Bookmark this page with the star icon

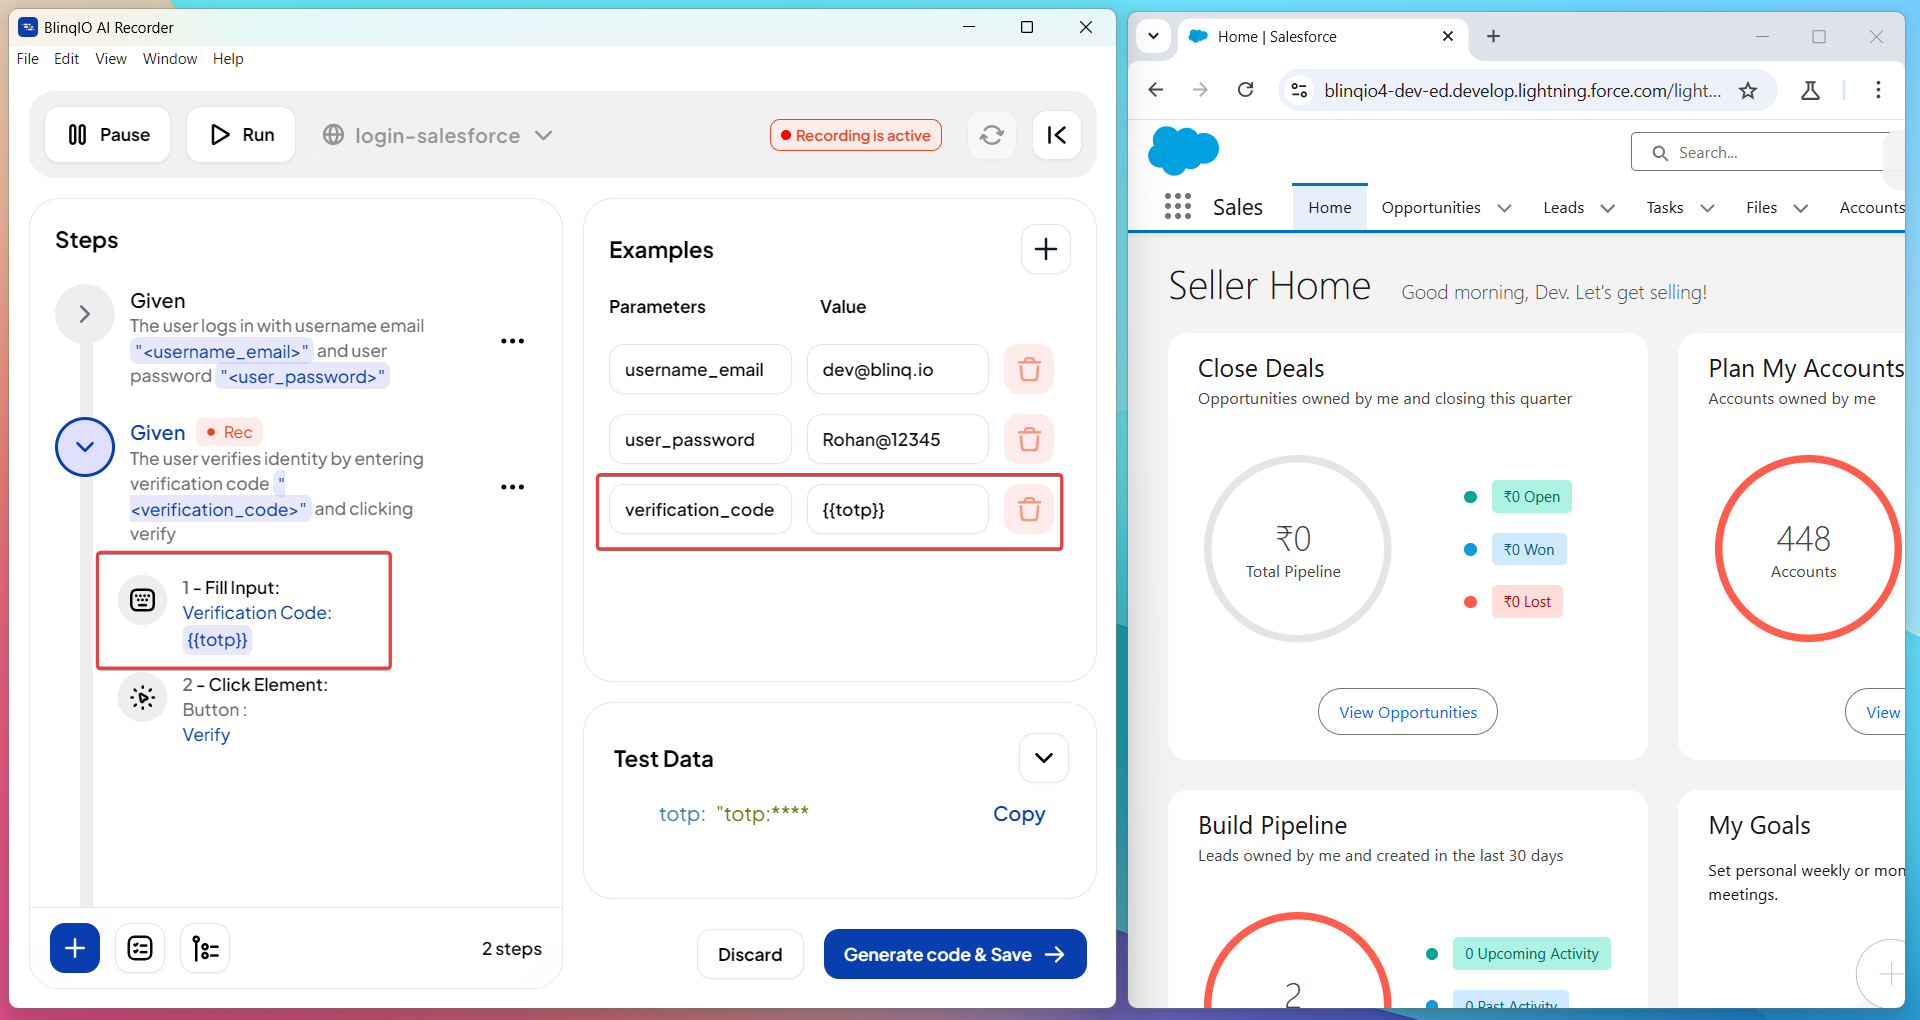point(1748,90)
